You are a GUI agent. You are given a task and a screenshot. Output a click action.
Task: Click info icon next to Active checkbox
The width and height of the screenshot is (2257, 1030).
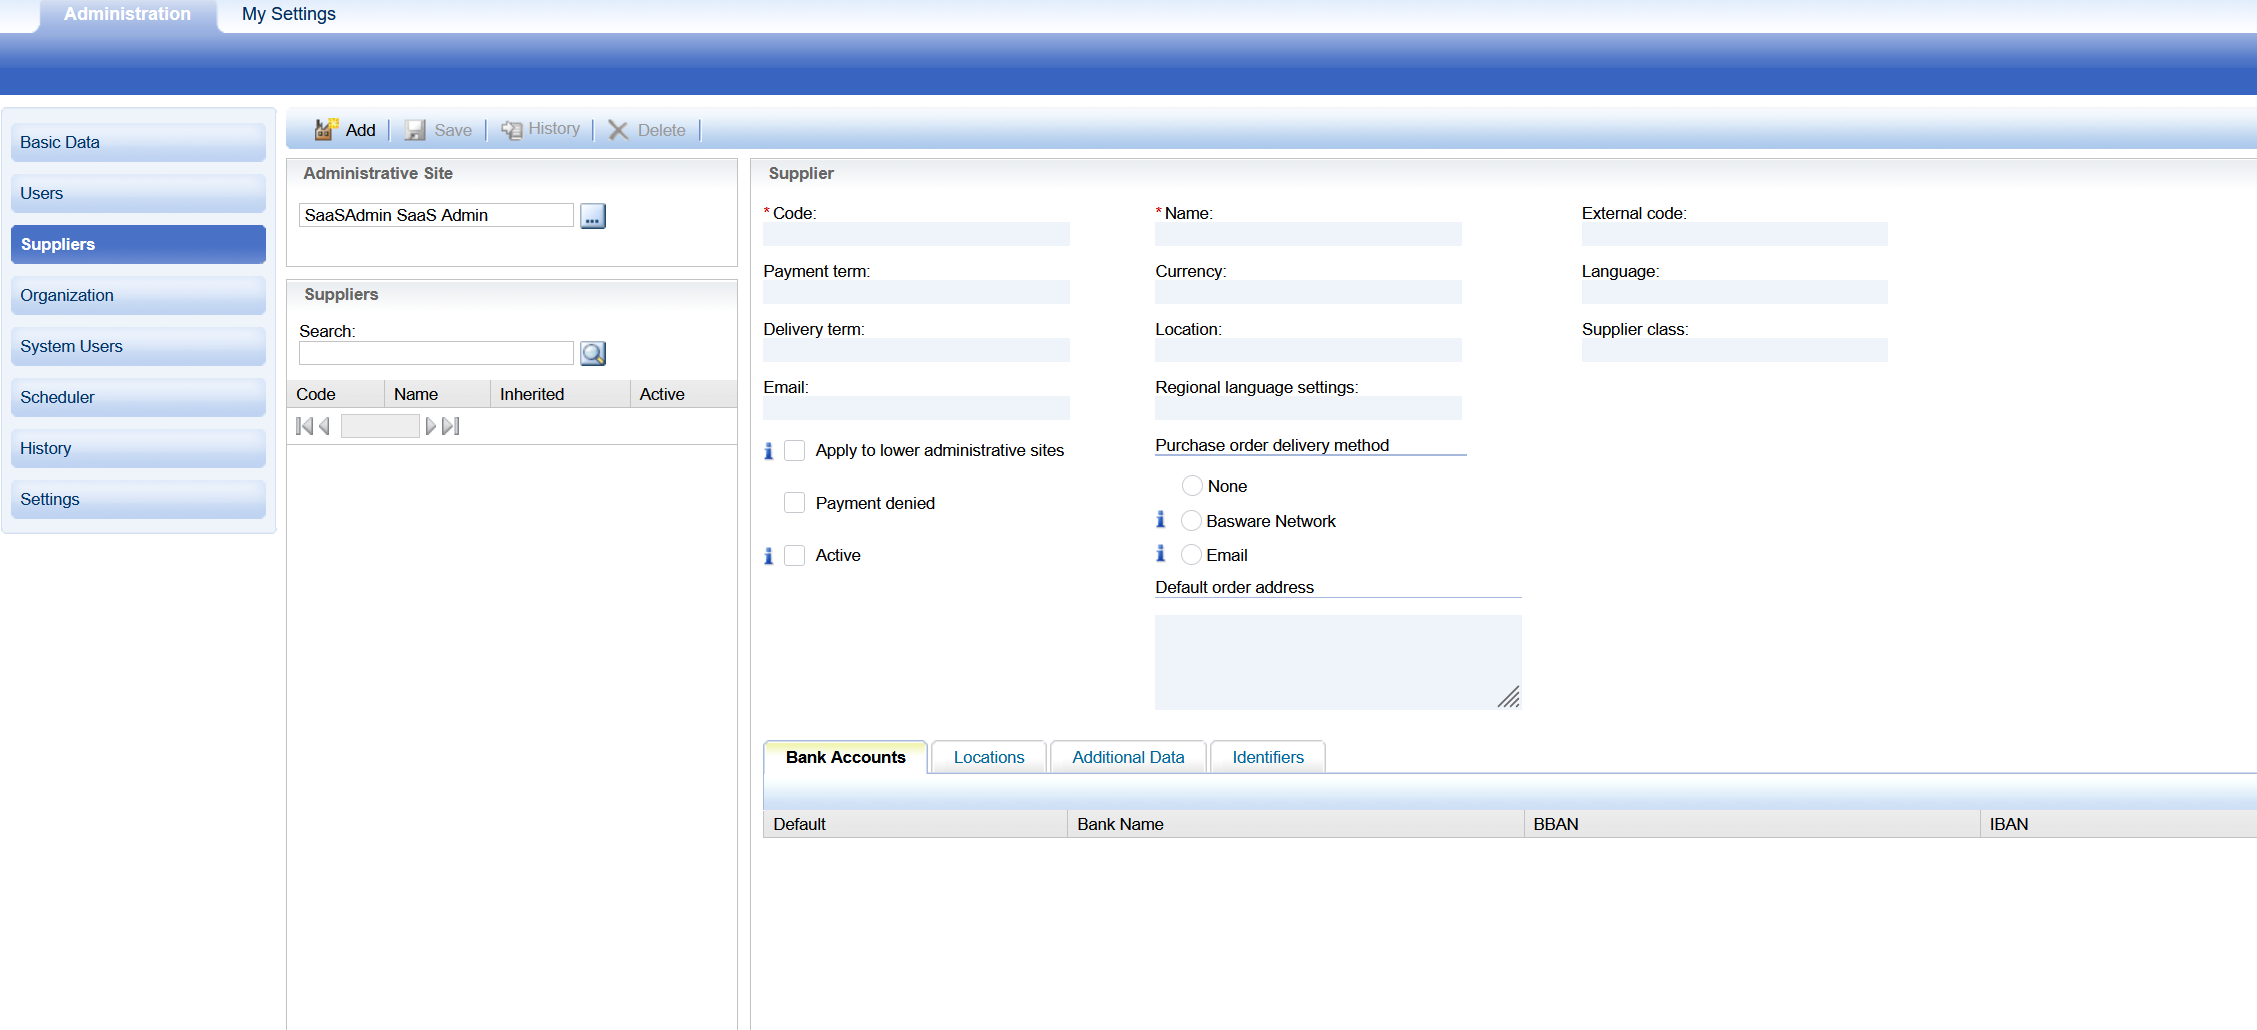[768, 556]
